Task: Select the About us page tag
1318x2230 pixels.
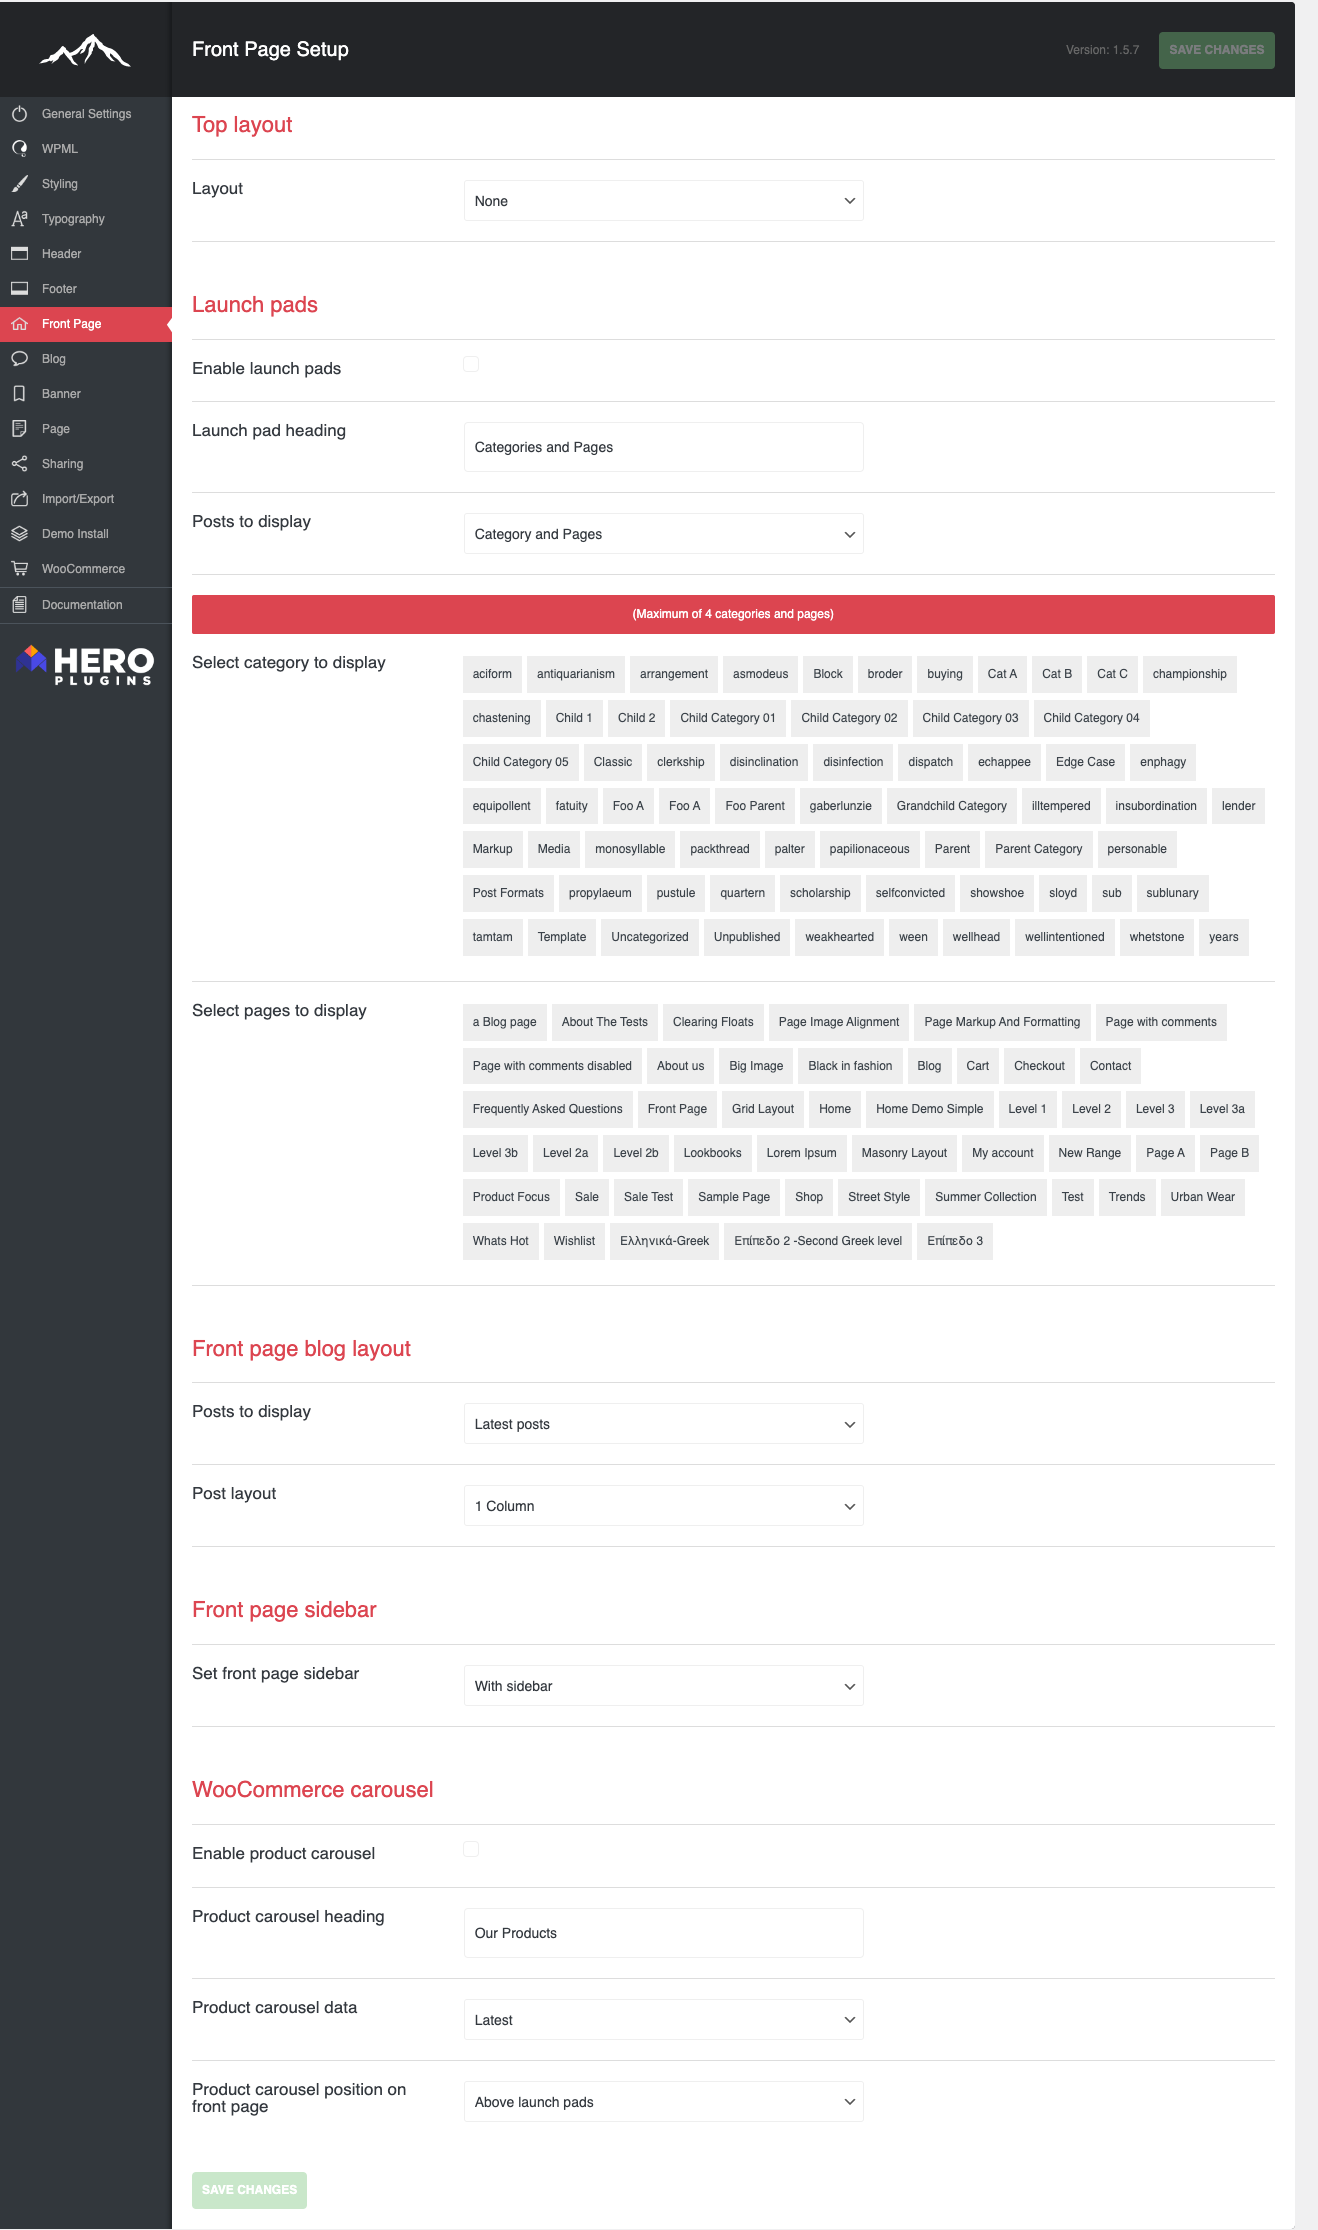Action: coord(680,1066)
